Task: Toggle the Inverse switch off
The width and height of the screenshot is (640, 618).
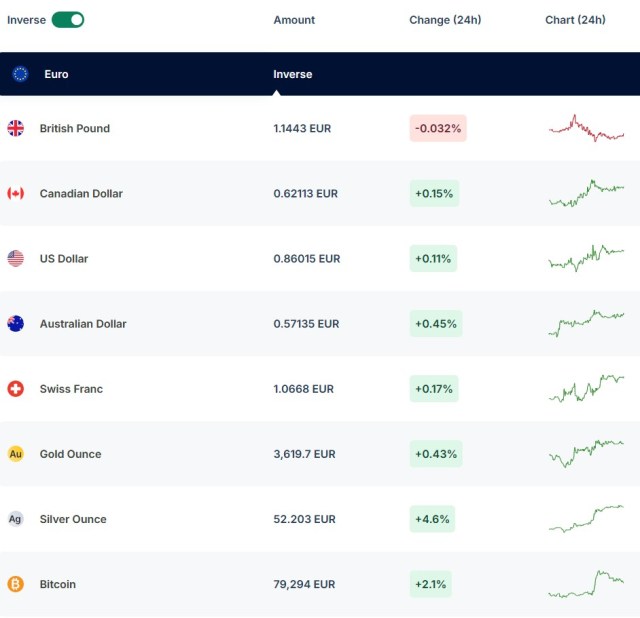Action: 68,20
